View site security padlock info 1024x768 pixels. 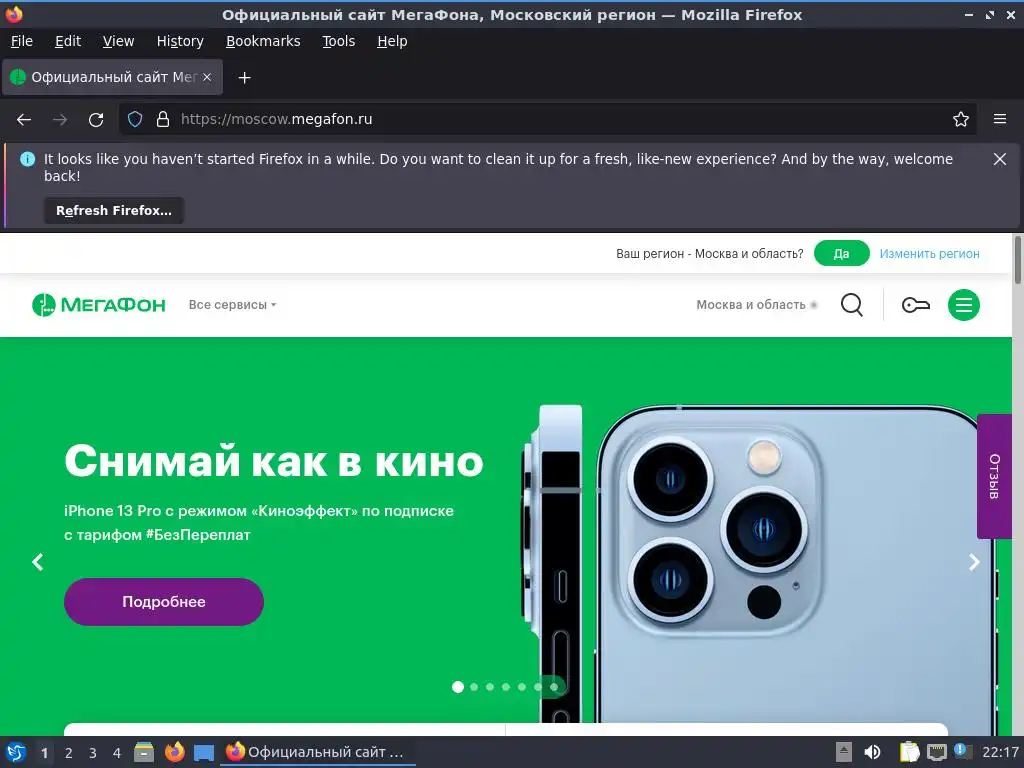click(x=163, y=119)
